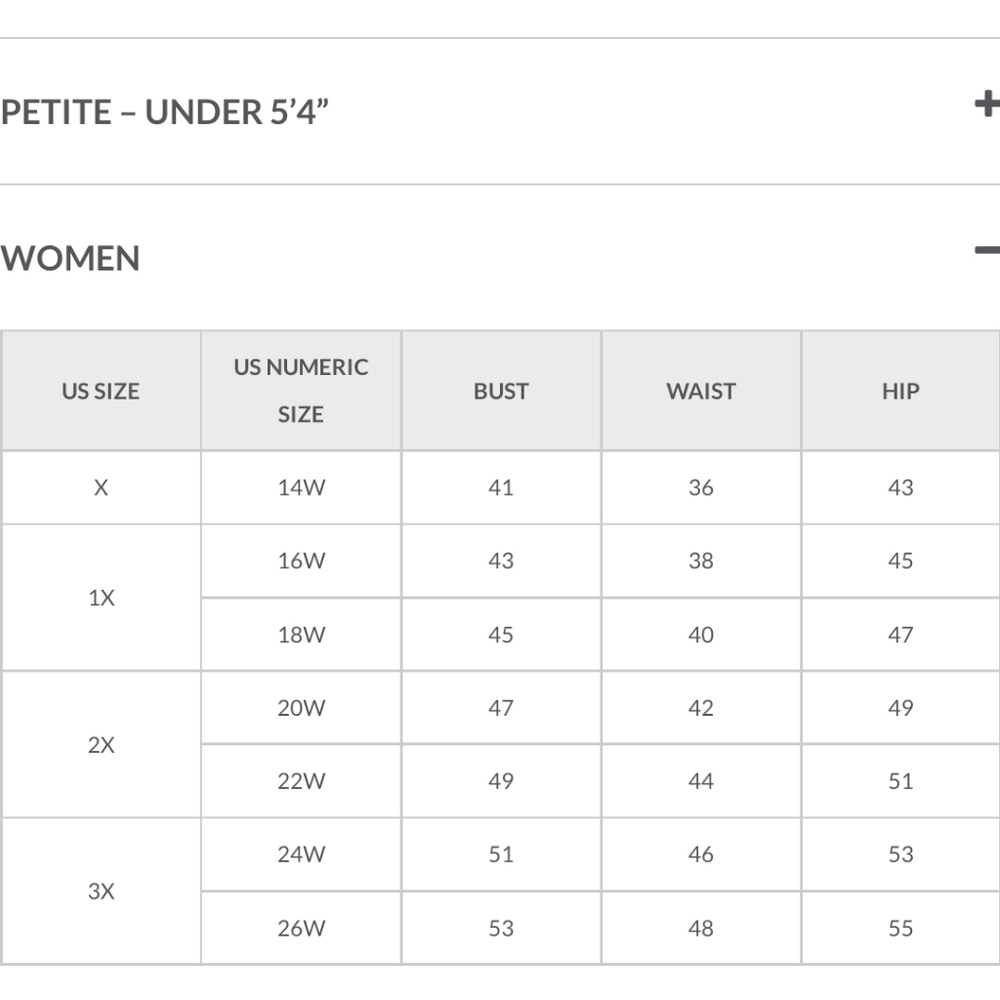Expand the Petite section plus icon

point(987,104)
